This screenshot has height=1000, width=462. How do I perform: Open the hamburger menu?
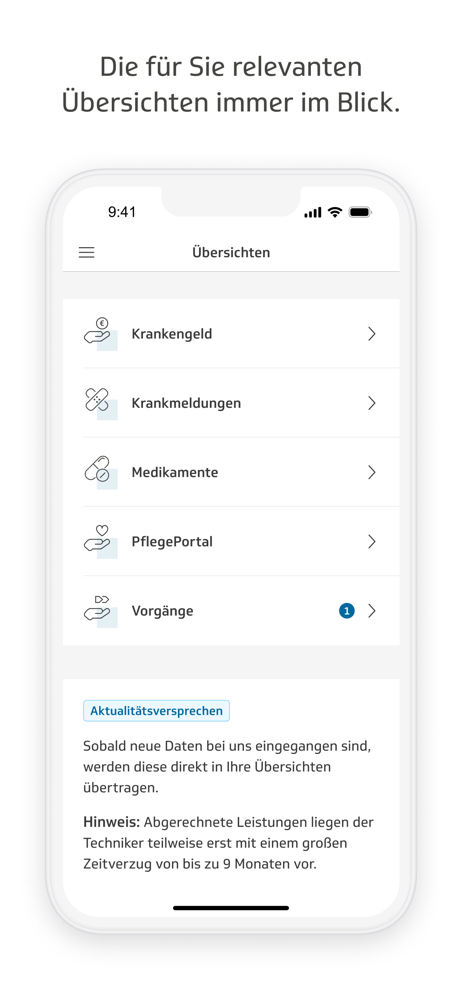point(87,253)
